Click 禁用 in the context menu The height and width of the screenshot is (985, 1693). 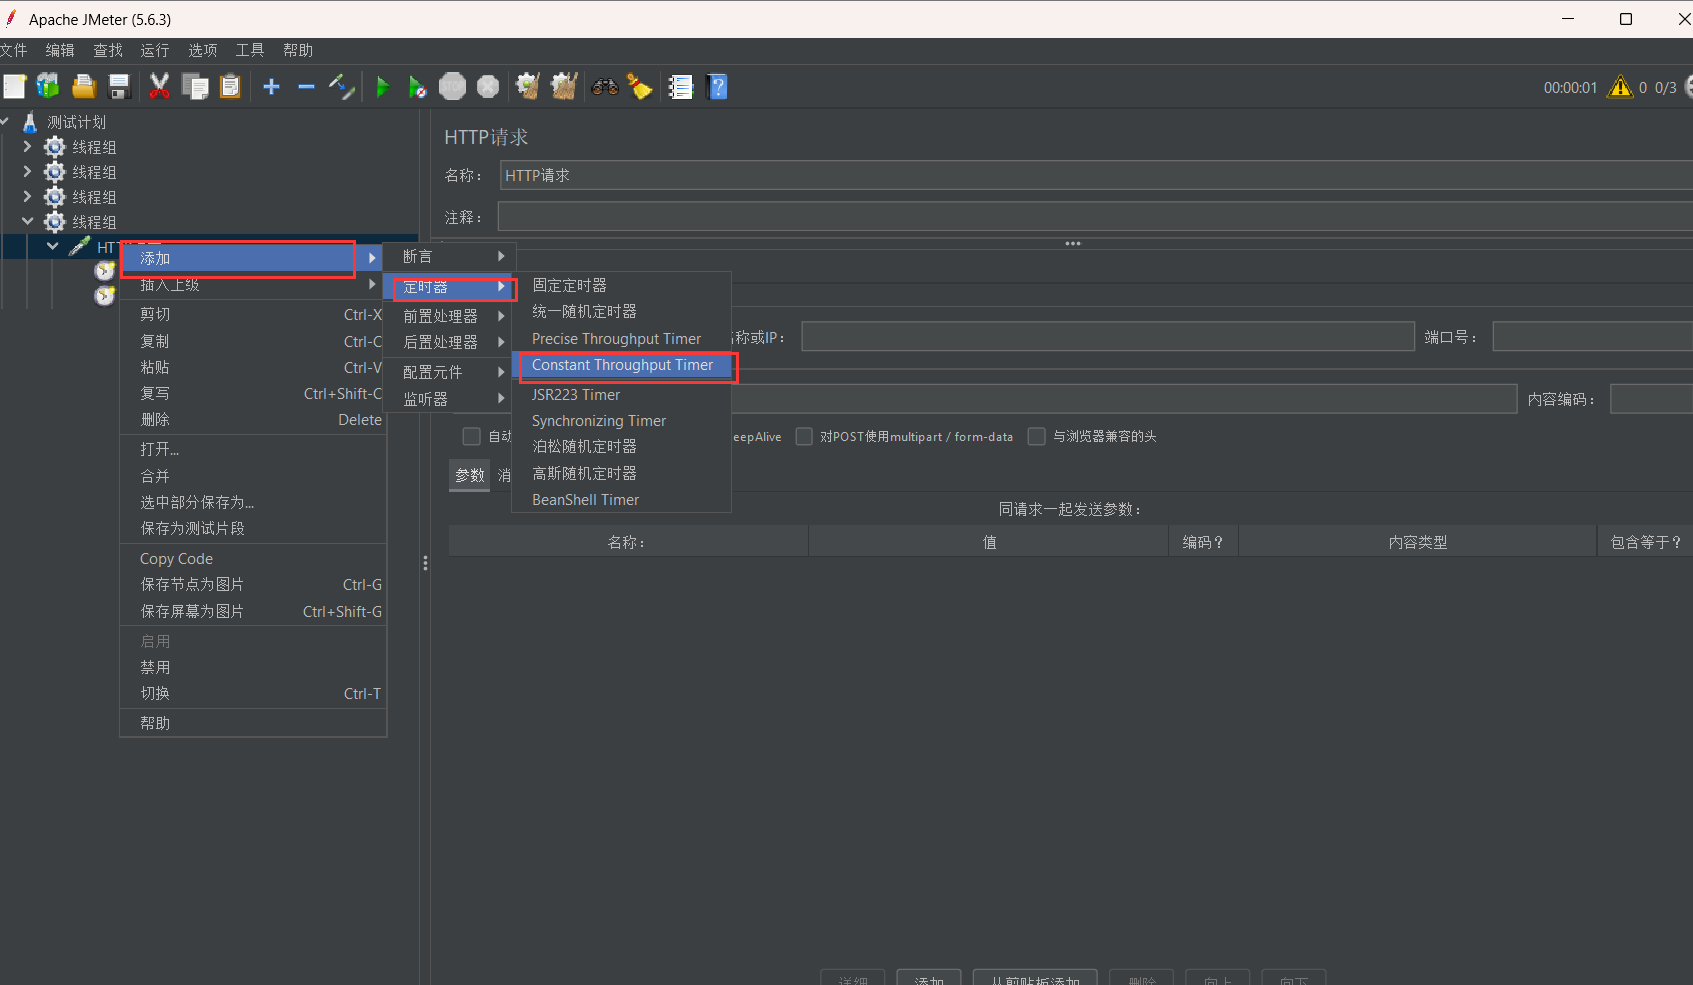click(252, 668)
